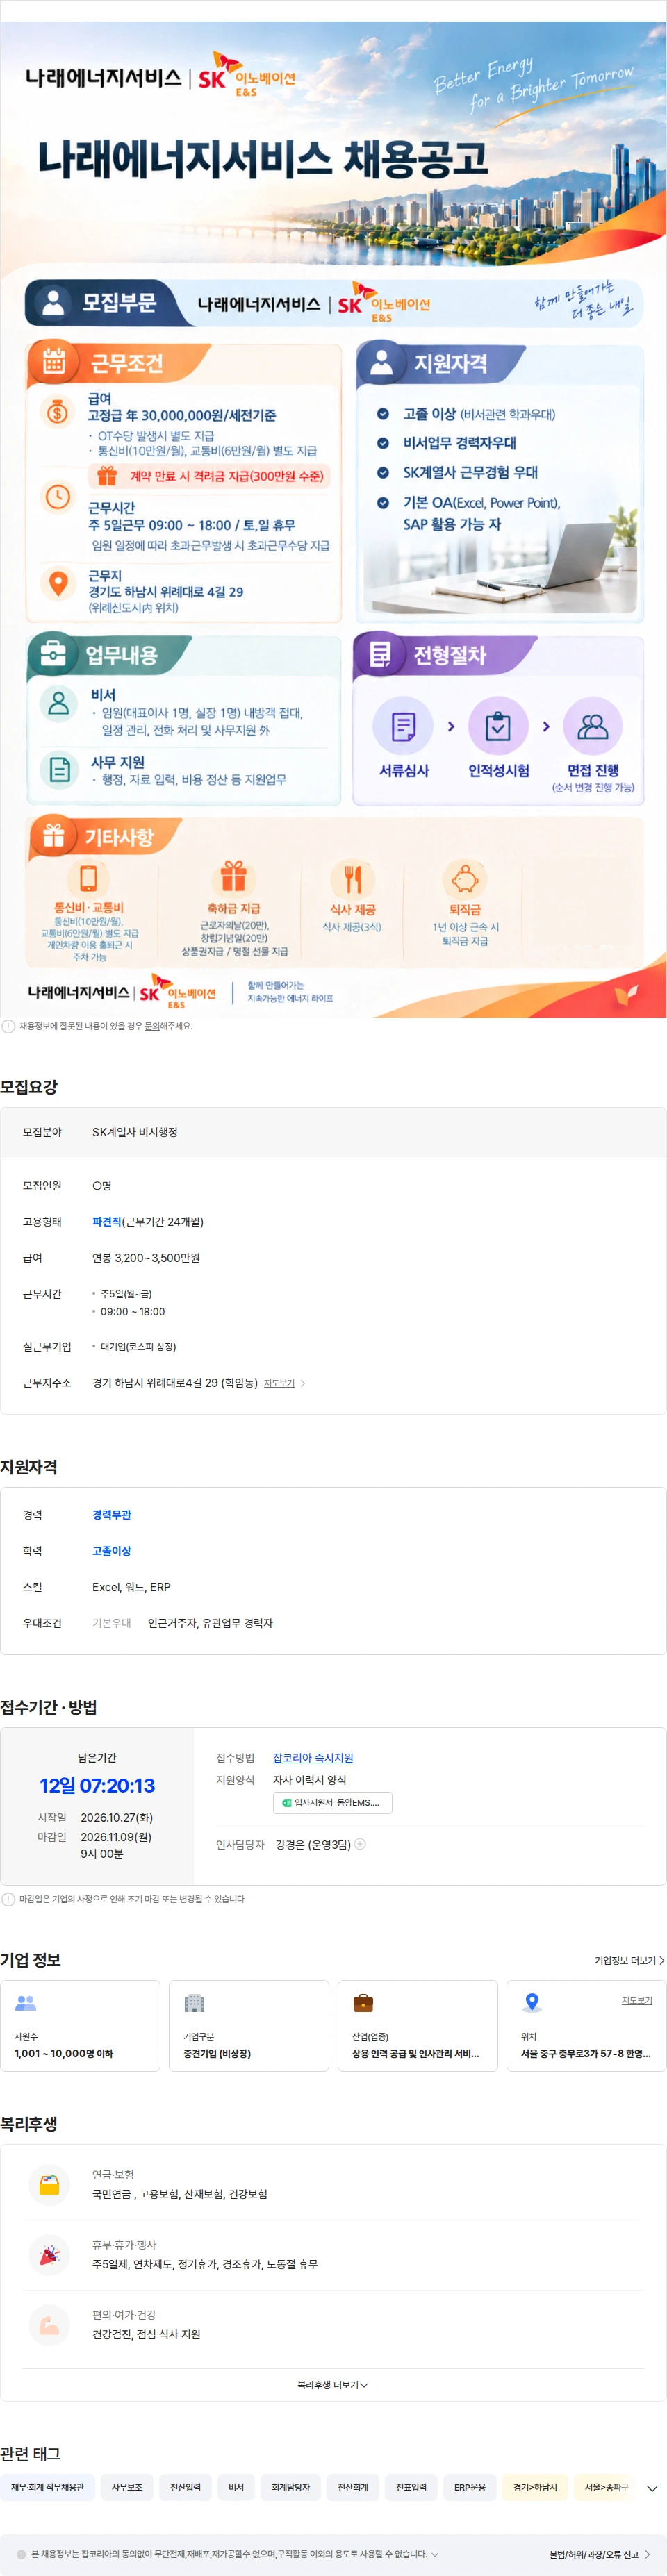
Task: Select the 사무보조 tag
Action: pos(127,2487)
